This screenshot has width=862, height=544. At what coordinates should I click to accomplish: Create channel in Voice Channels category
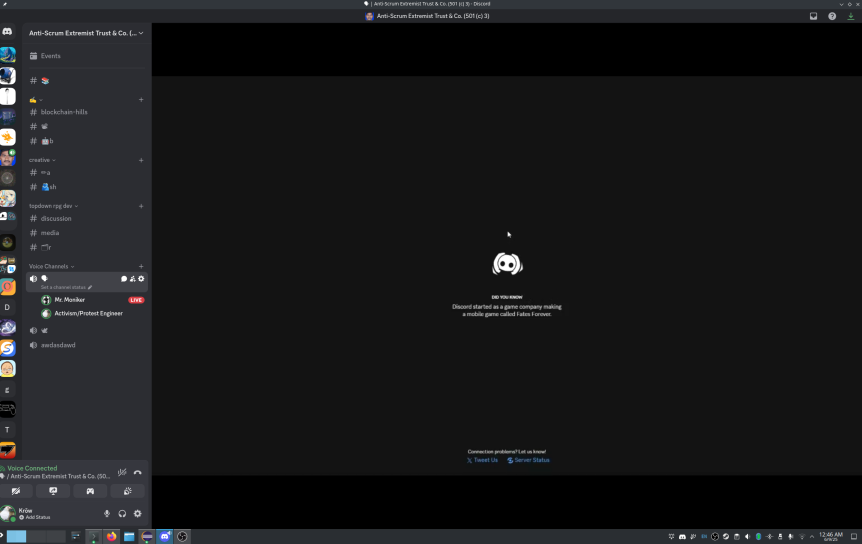pos(141,267)
